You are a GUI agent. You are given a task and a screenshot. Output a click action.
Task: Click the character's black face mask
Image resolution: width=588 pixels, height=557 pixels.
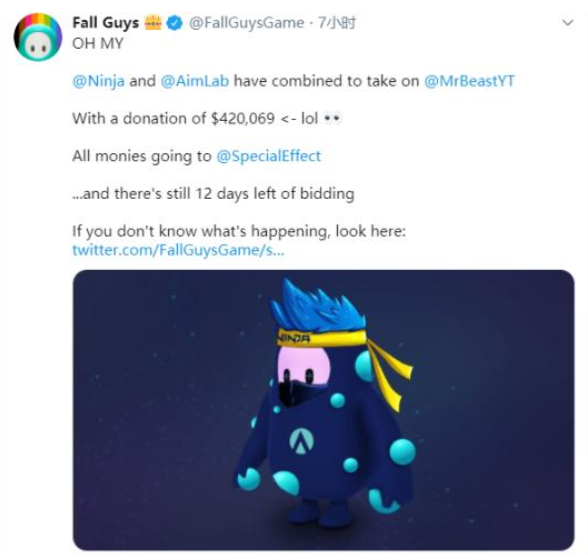[298, 393]
